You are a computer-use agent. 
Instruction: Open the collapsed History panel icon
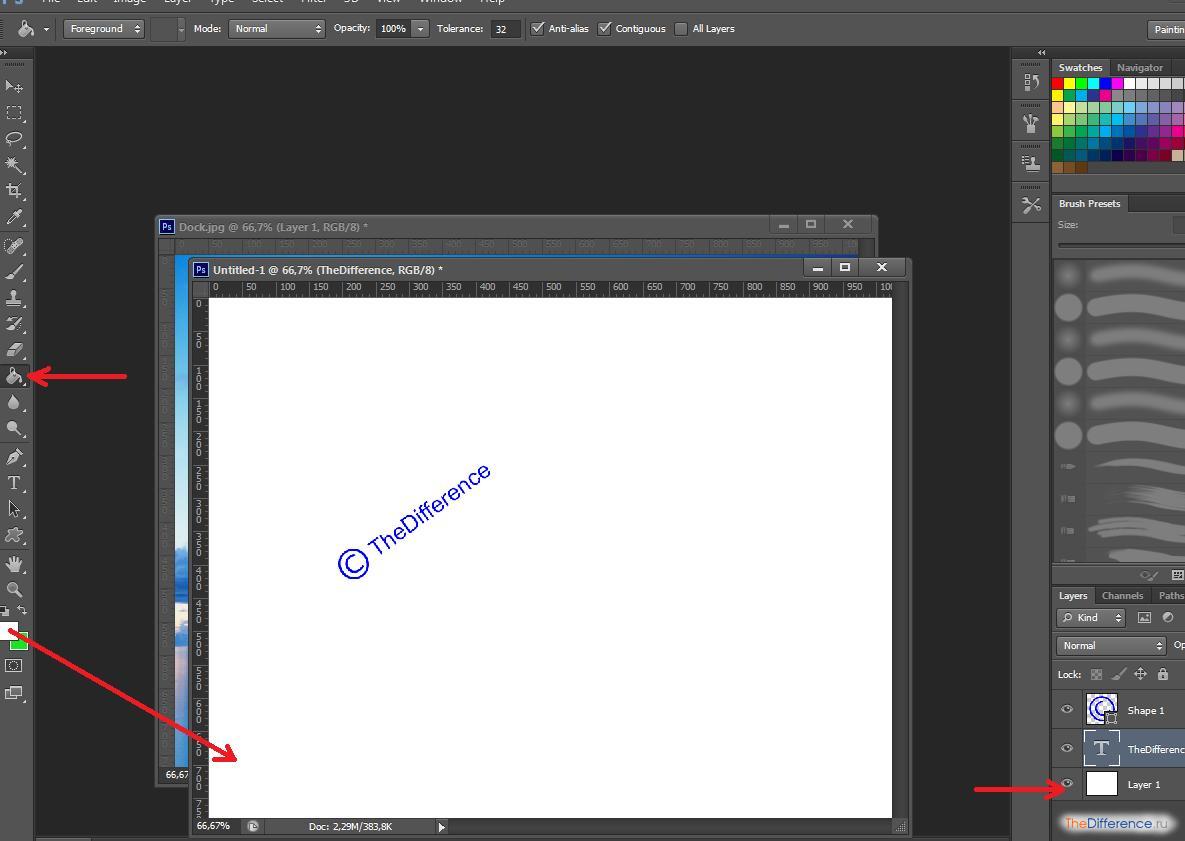coord(1031,82)
